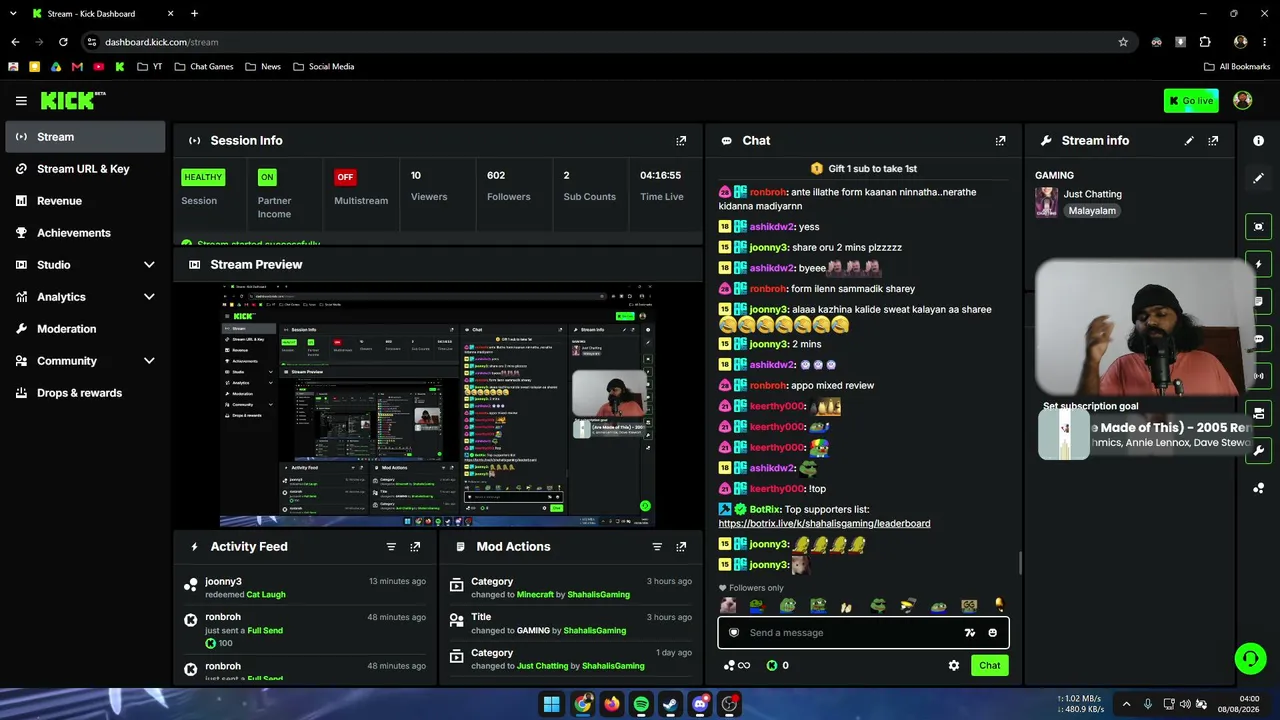Click the pencil icon in right toolbar
1280x720 pixels.
pos(1258,178)
